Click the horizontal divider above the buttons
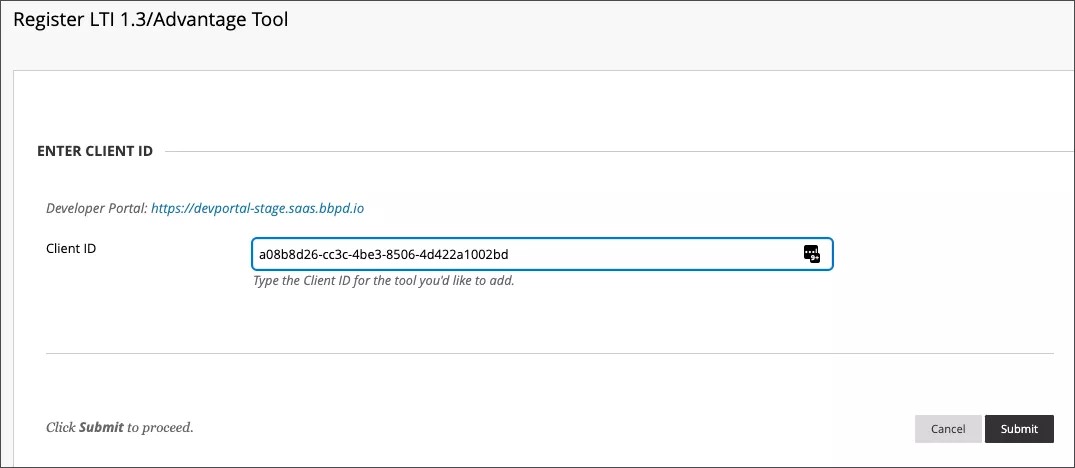 [549, 353]
